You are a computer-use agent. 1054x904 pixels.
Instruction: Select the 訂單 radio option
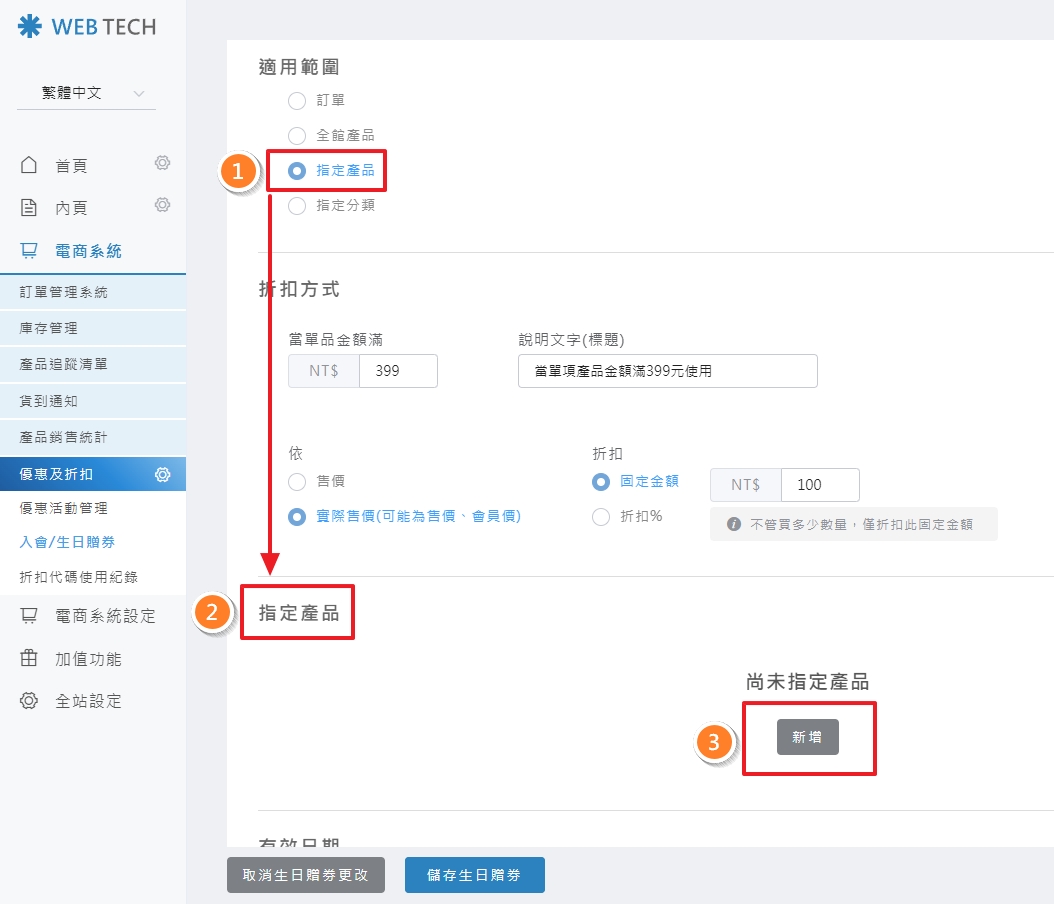point(297,100)
